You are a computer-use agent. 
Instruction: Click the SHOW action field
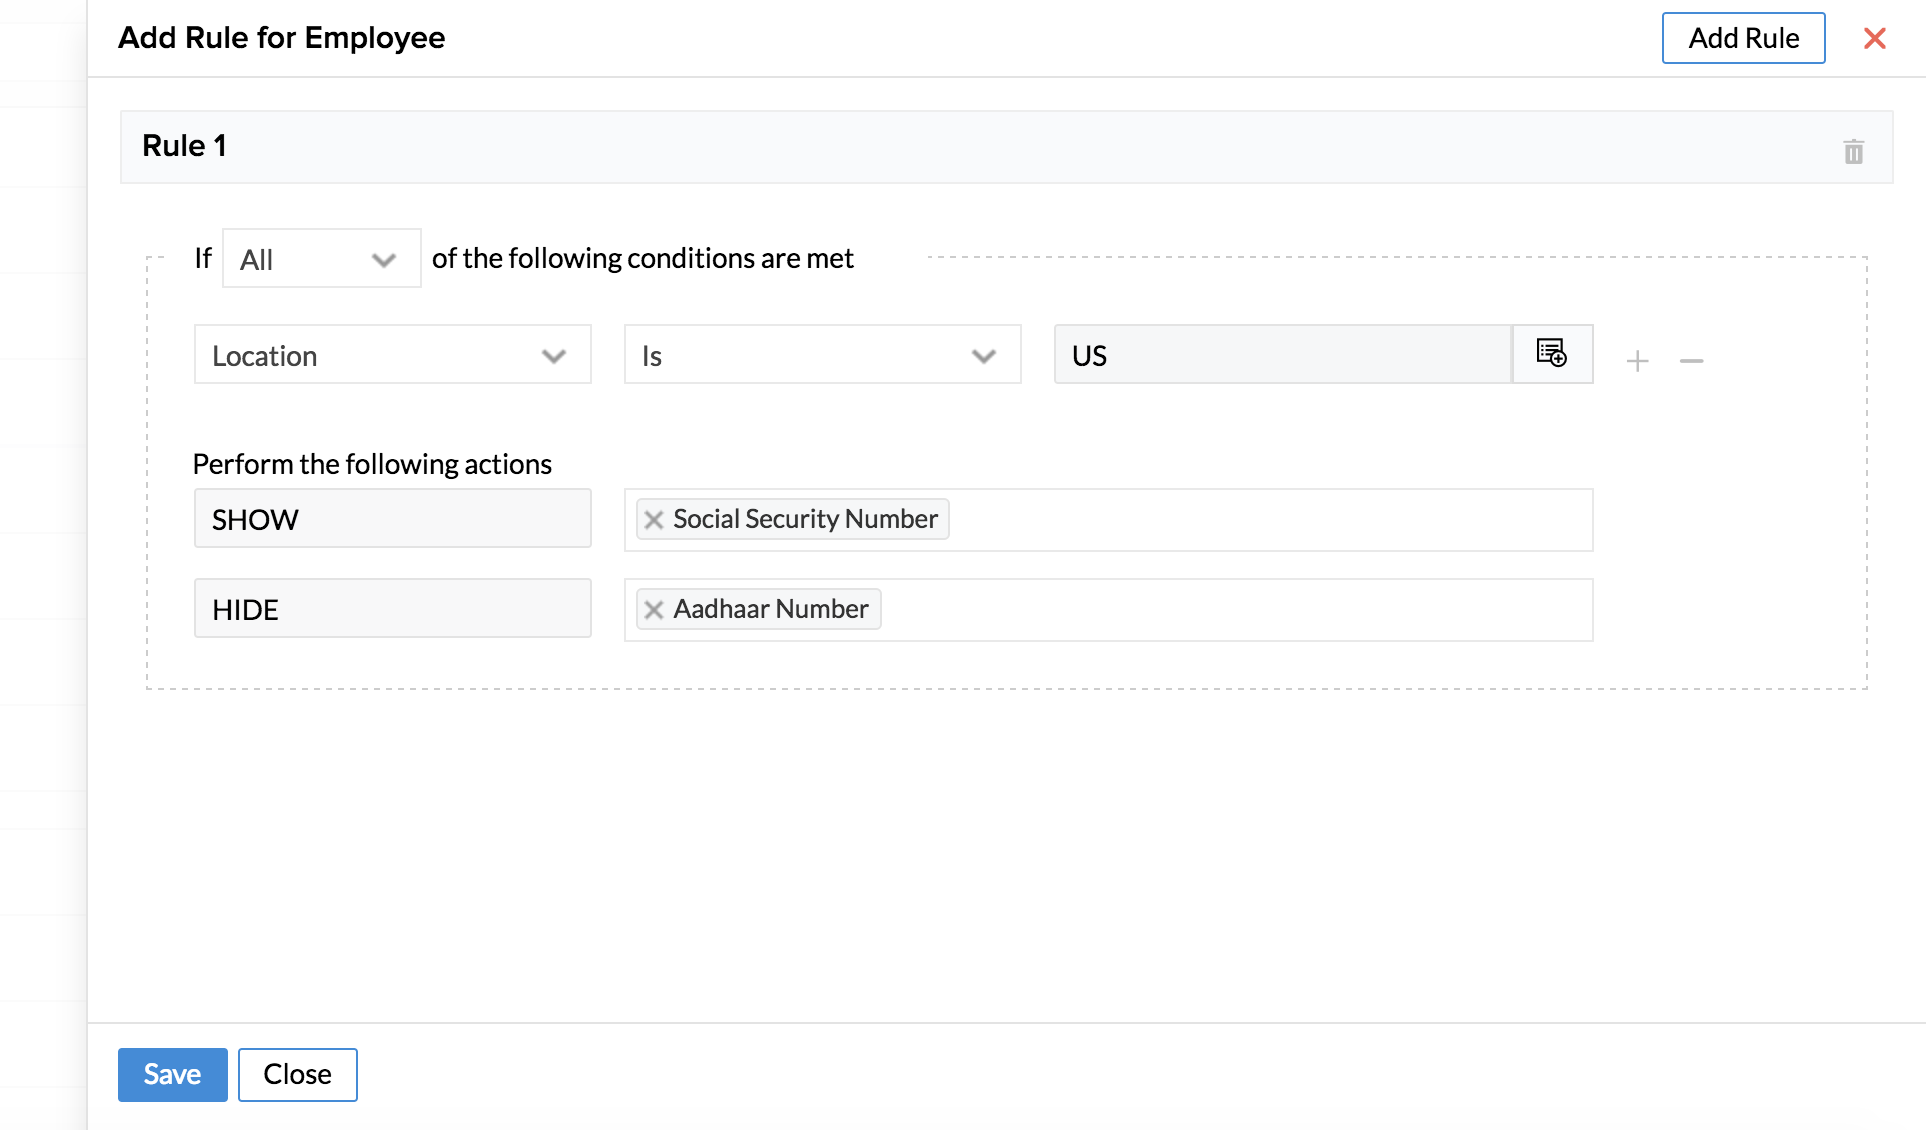point(392,519)
